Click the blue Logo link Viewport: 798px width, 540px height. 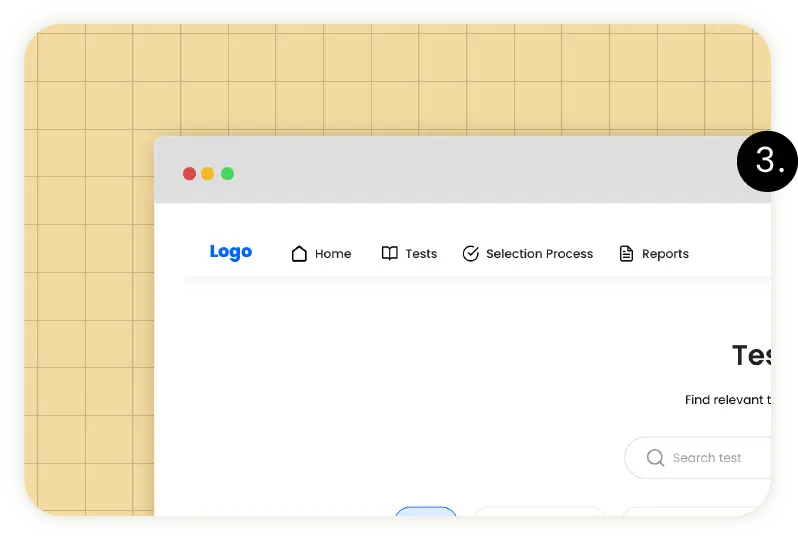pos(231,252)
